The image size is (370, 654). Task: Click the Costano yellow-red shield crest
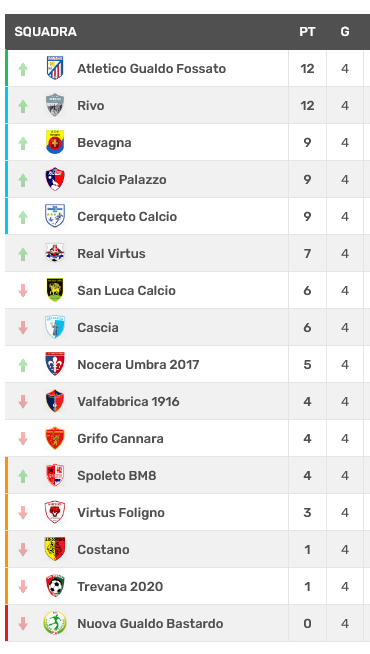(55, 549)
